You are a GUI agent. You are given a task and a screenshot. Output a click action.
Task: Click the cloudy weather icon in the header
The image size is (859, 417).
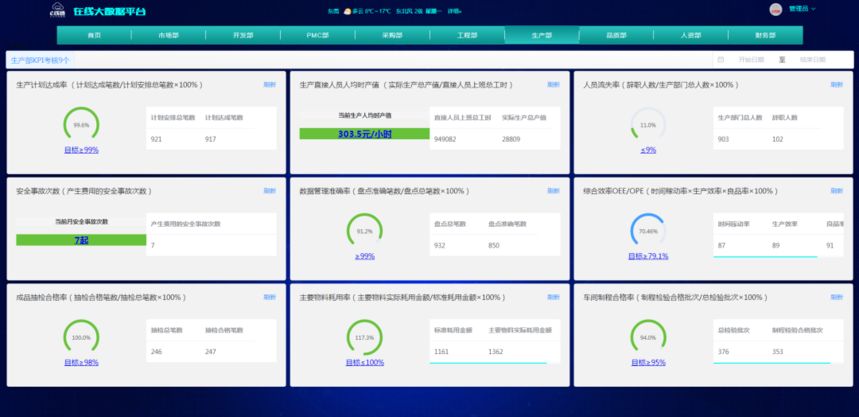click(346, 11)
